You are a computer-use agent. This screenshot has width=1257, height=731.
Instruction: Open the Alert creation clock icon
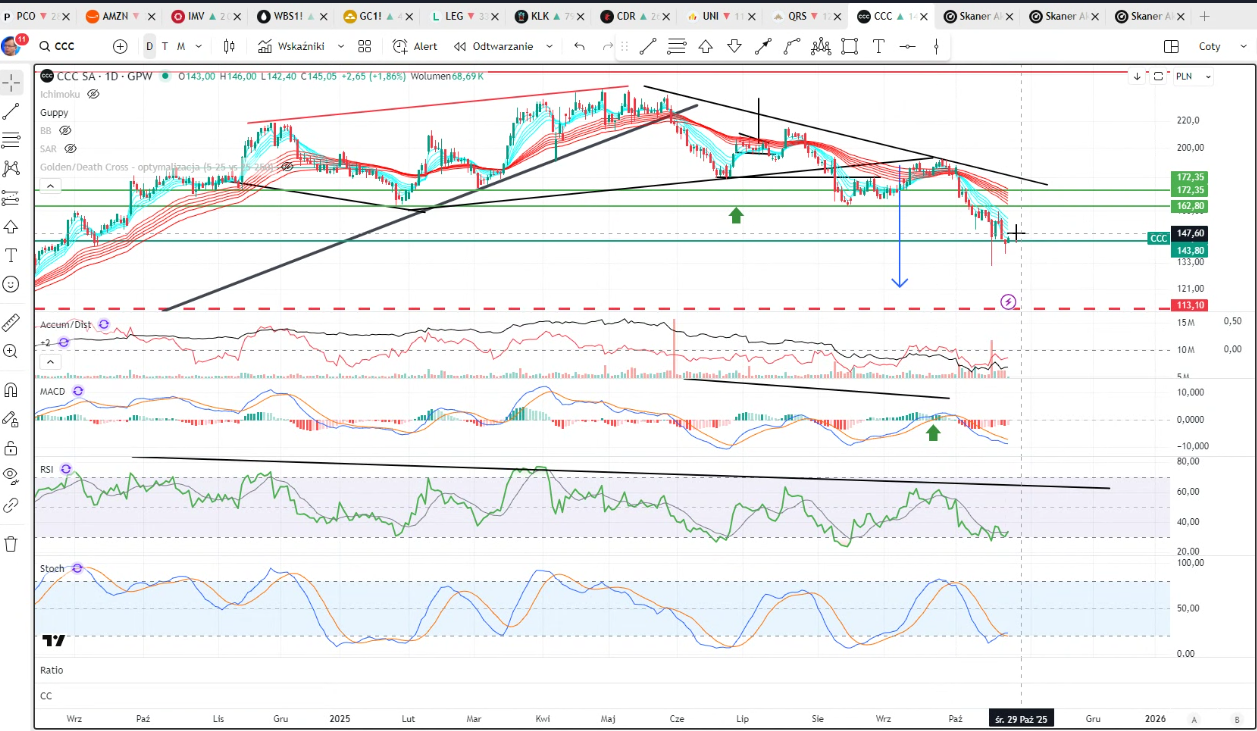click(x=400, y=46)
